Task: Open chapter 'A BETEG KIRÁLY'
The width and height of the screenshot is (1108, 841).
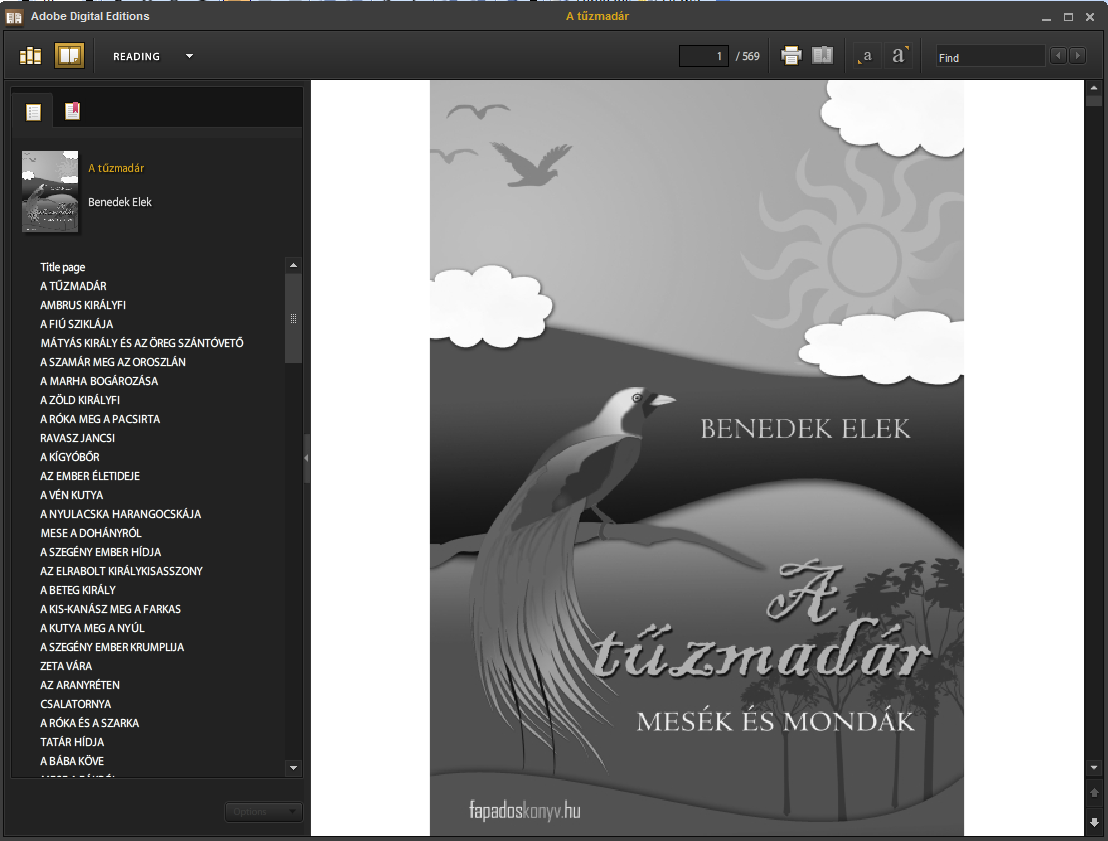Action: click(x=78, y=590)
